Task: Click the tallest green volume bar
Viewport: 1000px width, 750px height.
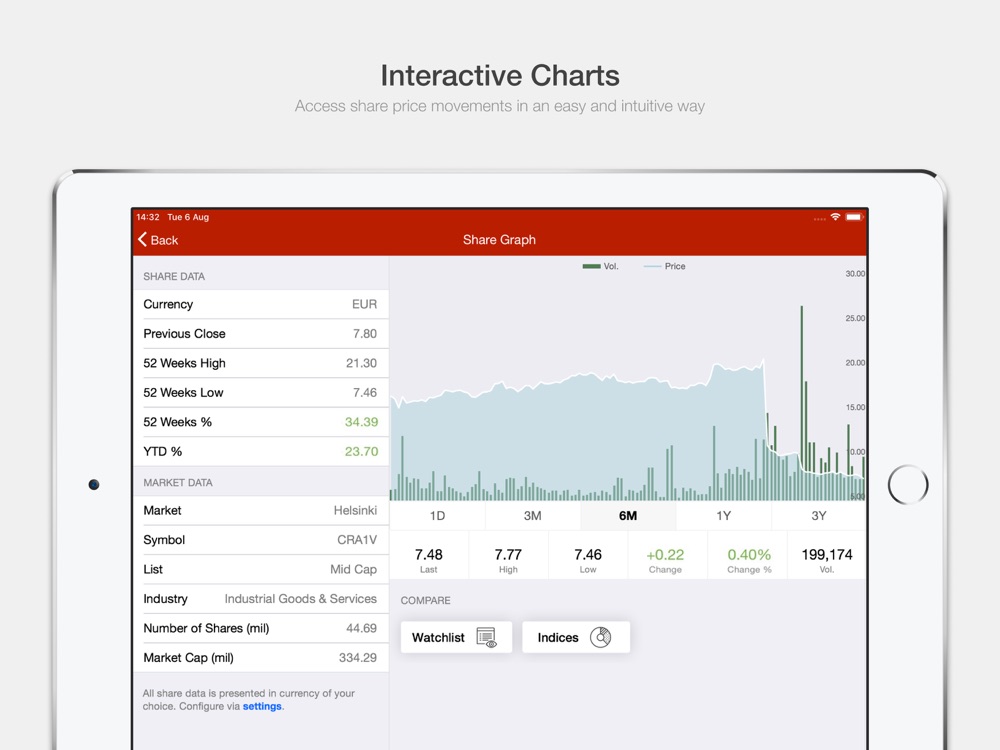Action: (802, 403)
